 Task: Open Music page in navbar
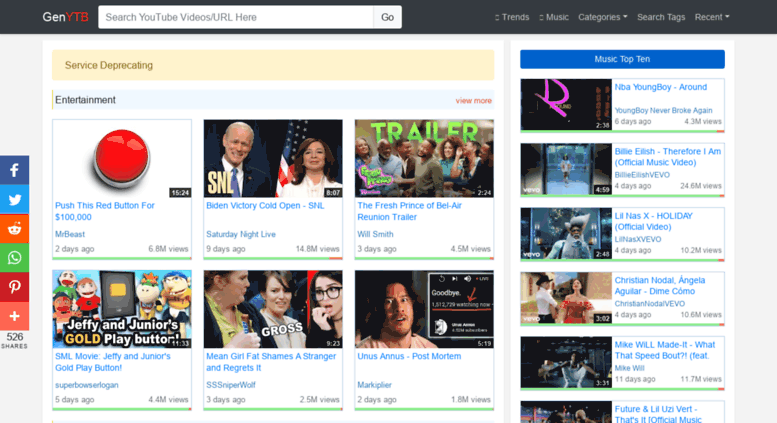click(554, 17)
